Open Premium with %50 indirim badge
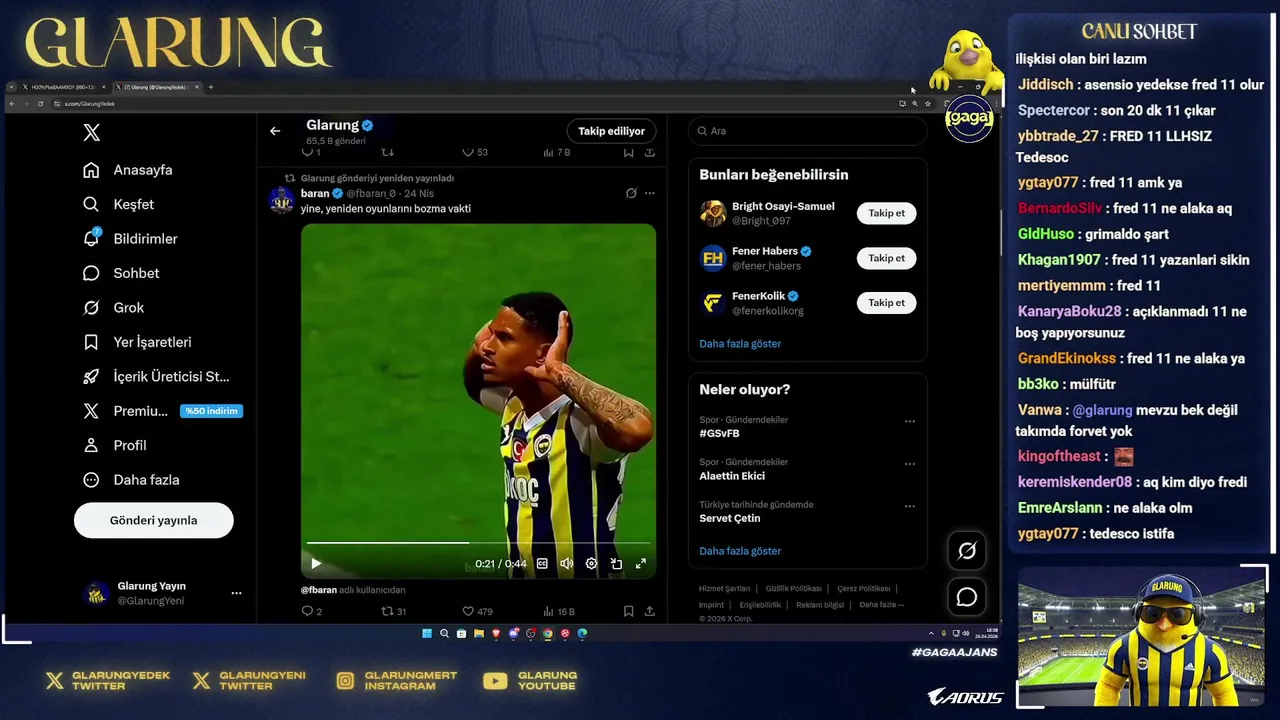 pos(162,411)
